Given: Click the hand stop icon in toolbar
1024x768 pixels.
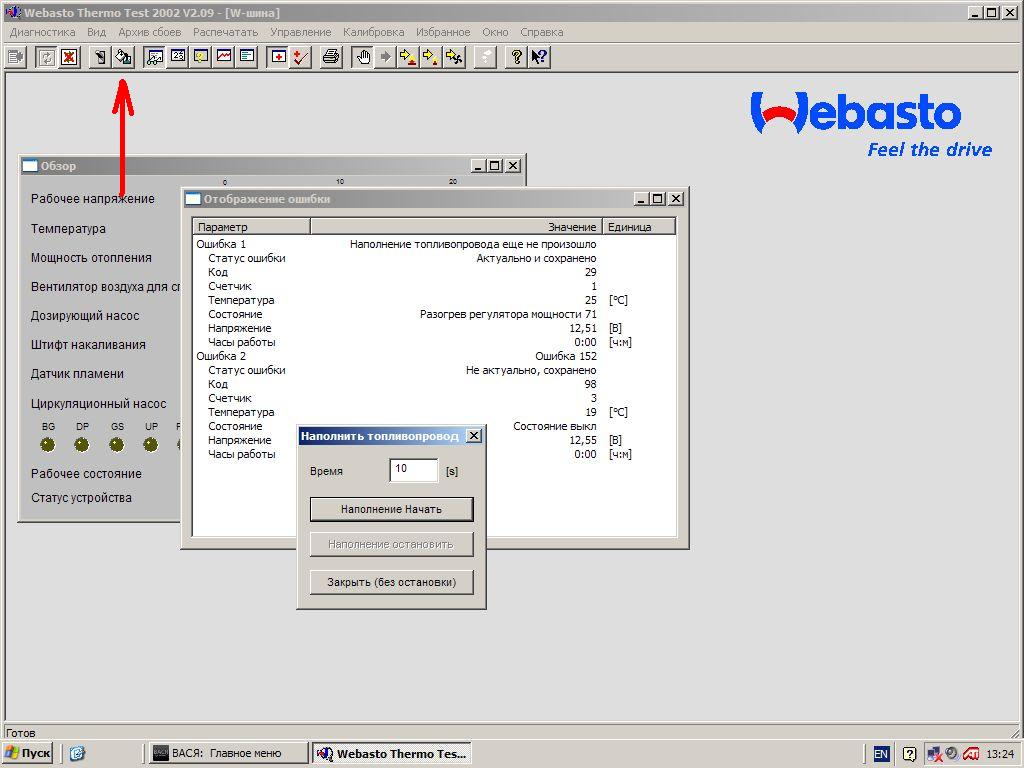Looking at the screenshot, I should pos(362,57).
